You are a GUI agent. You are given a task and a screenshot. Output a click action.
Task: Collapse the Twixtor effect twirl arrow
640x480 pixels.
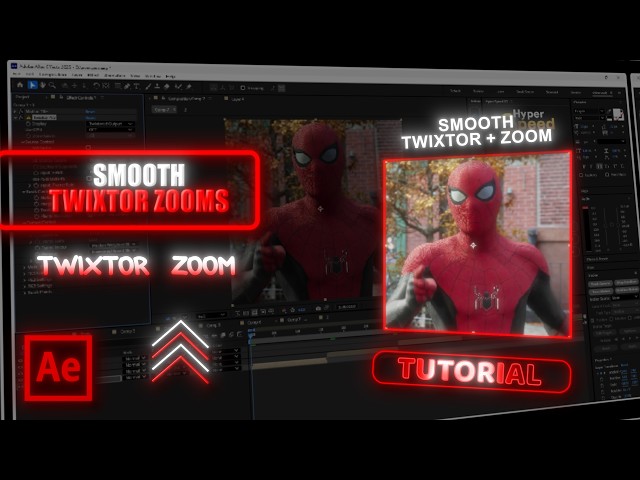(x=16, y=117)
